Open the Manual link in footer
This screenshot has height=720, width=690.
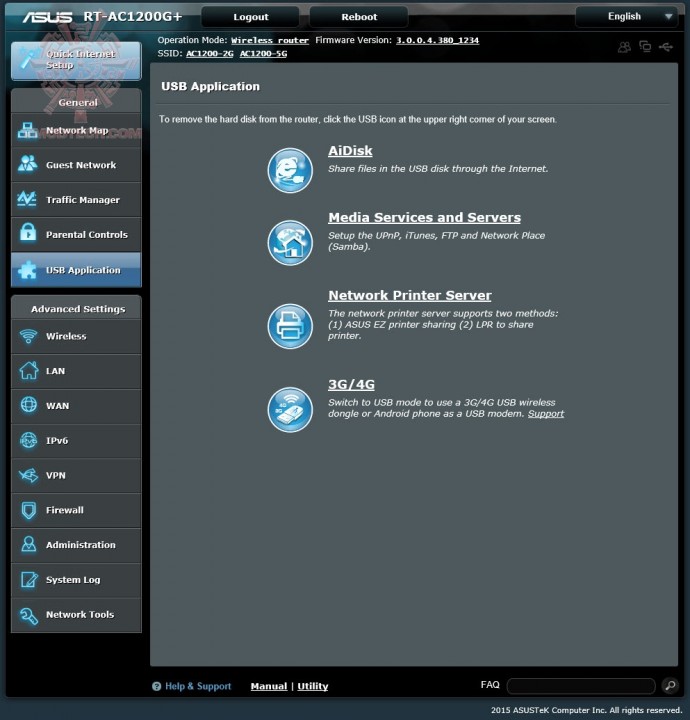(x=269, y=686)
